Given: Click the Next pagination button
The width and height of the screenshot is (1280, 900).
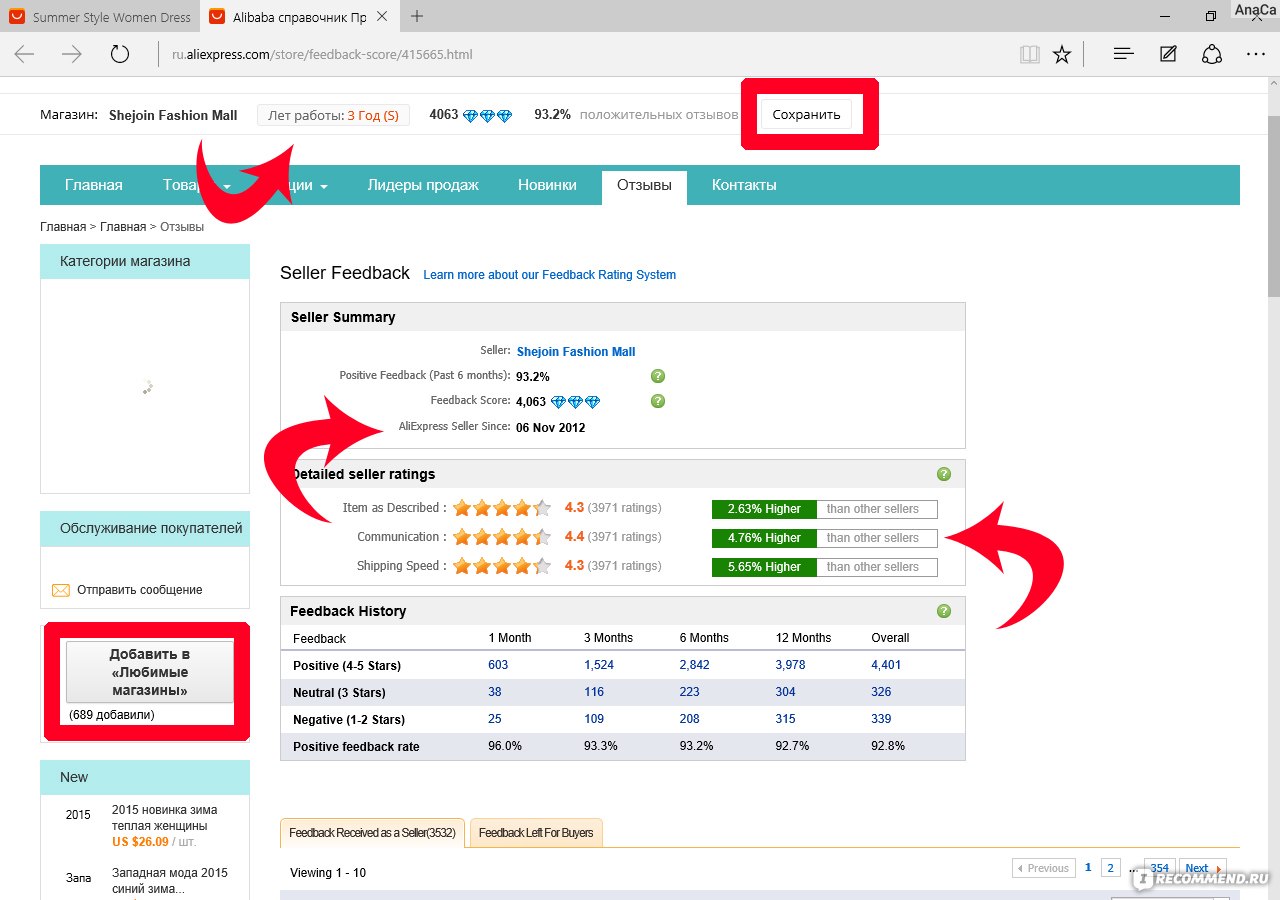Looking at the screenshot, I should click(1203, 868).
